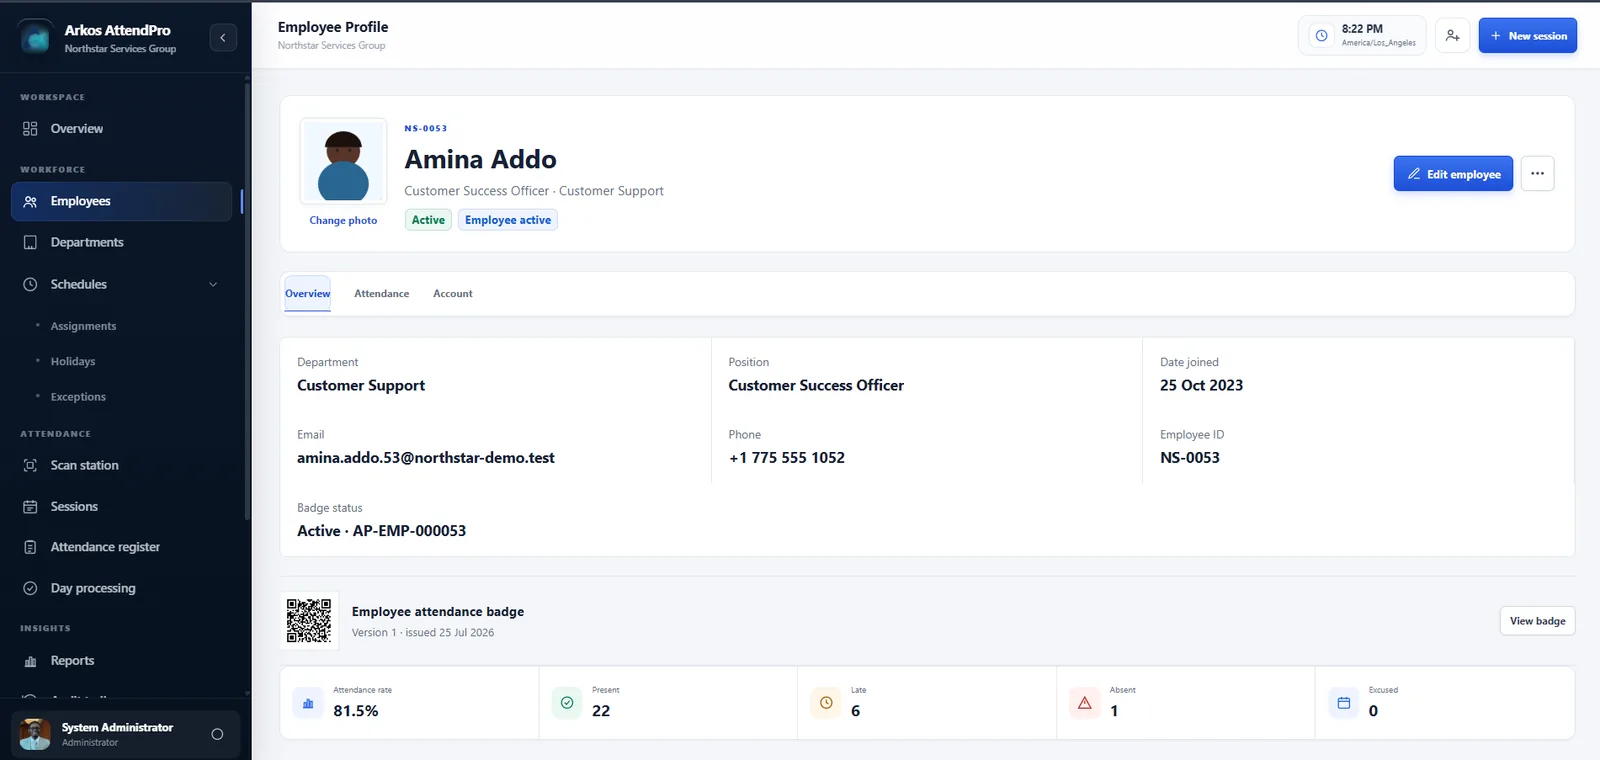
Task: Click the Employee ID value NS-0053
Action: click(1190, 458)
